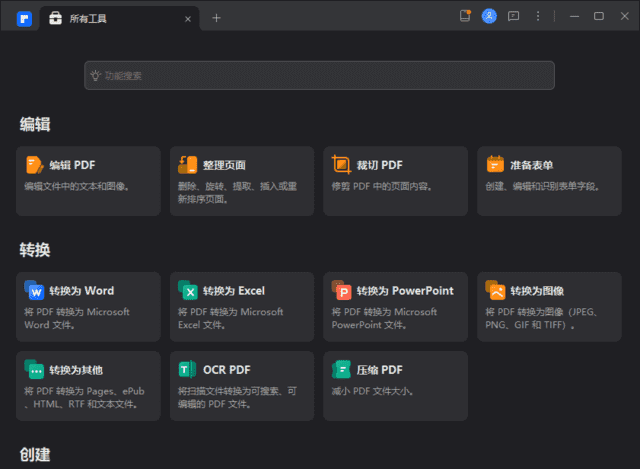The width and height of the screenshot is (640, 469).
Task: Open the three-dot more options menu
Action: (x=538, y=16)
